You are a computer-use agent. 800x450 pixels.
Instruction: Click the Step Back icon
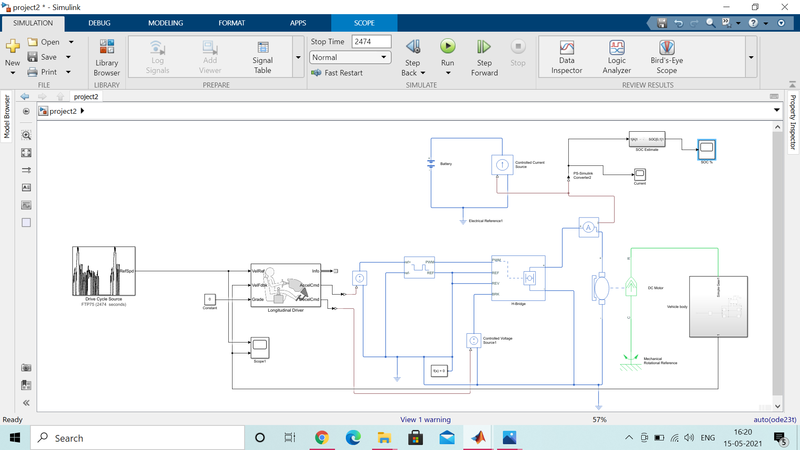413,47
